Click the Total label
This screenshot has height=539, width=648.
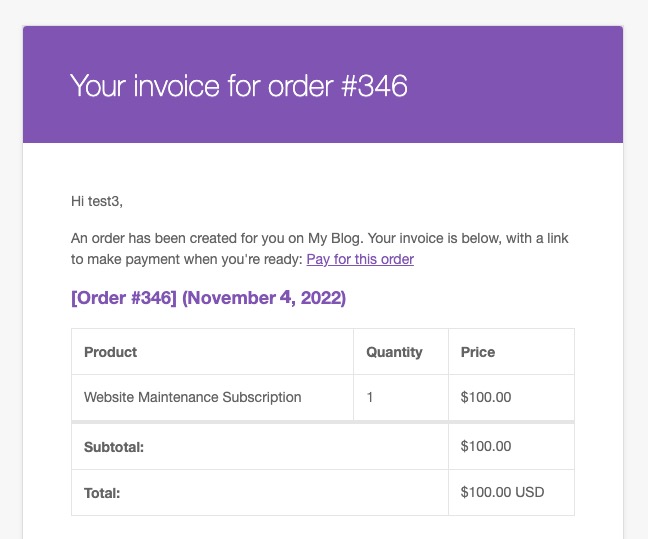pyautogui.click(x=103, y=493)
